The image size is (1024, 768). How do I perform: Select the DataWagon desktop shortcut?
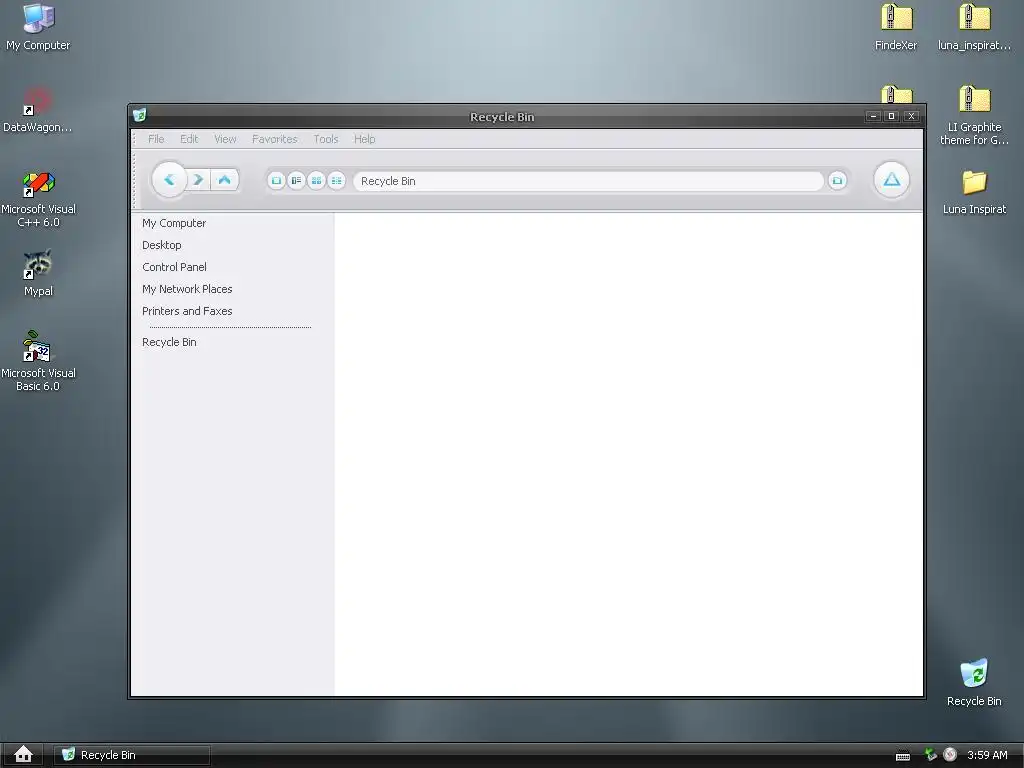[x=38, y=110]
